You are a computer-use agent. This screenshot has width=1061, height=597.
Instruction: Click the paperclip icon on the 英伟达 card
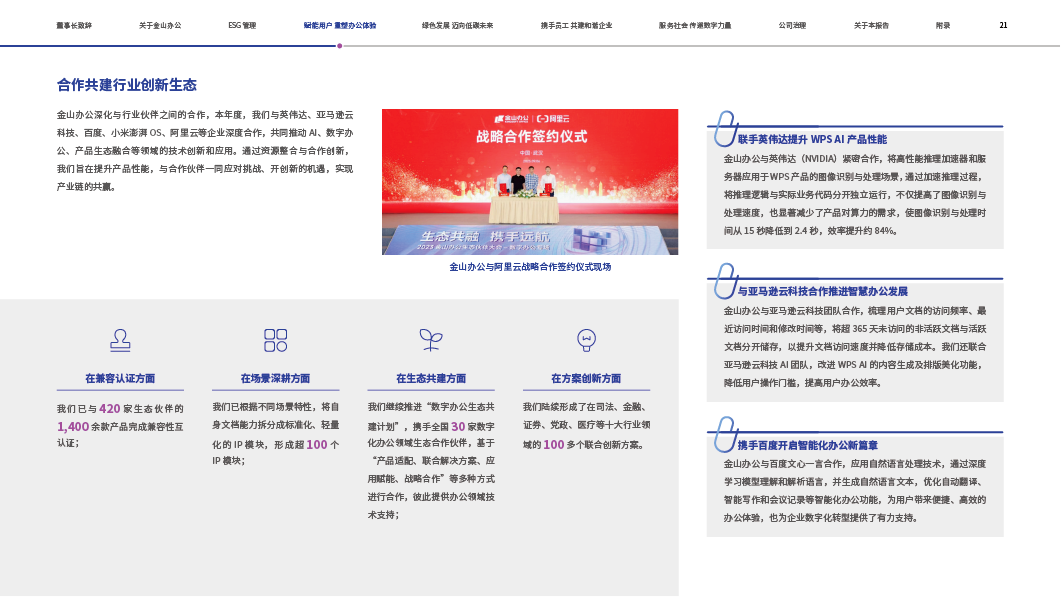[x=721, y=127]
